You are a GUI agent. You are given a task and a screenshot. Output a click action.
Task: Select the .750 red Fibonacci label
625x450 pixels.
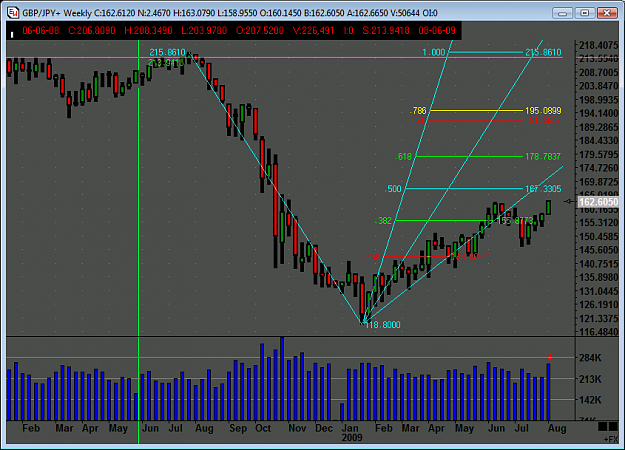[416, 120]
